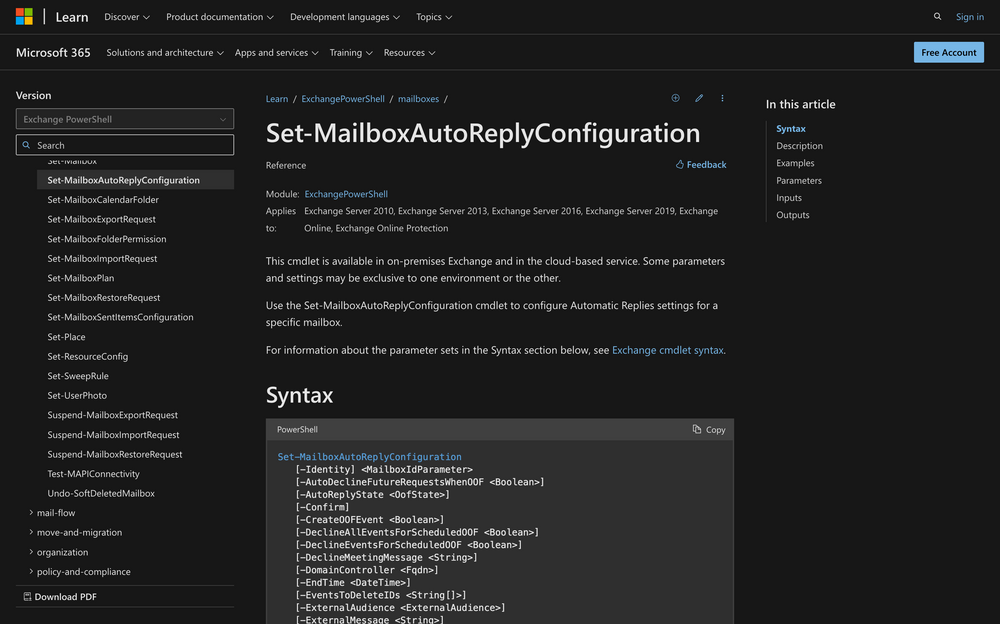Viewport: 1000px width, 624px height.
Task: Copy the PowerShell syntax block
Action: point(708,429)
